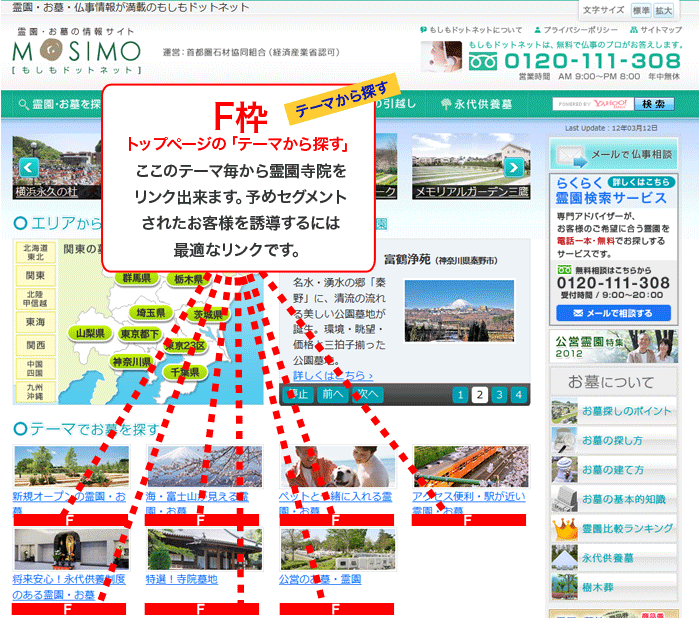Select the 関西 region tab
Viewport: 700px width, 619px height.
click(35, 345)
